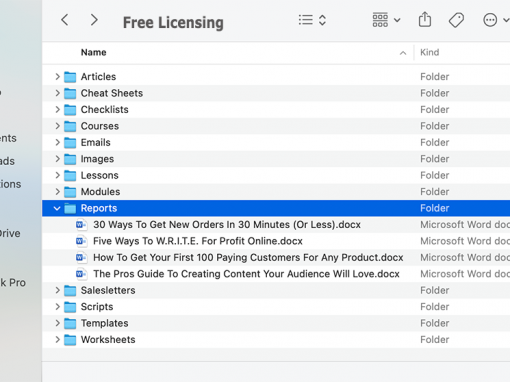Click the Word icon for First 100 Paying Customers
Image resolution: width=510 pixels, height=382 pixels.
pos(81,257)
